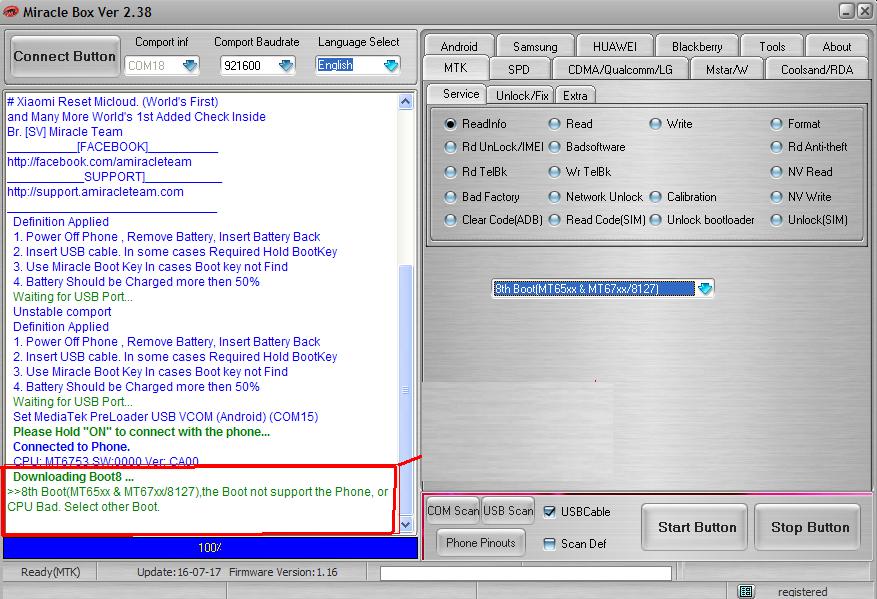Viewport: 877px width, 599px height.
Task: Open Phone Pinouts
Action: tap(480, 543)
